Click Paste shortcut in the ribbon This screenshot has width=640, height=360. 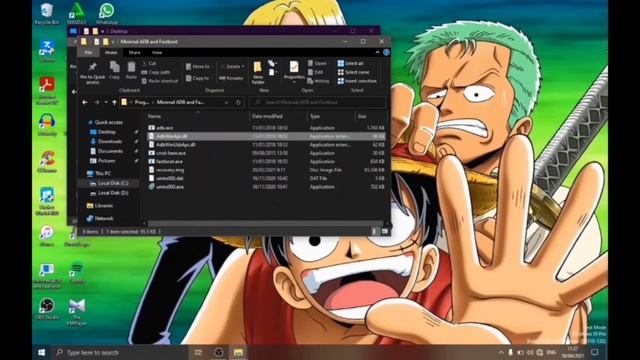160,81
